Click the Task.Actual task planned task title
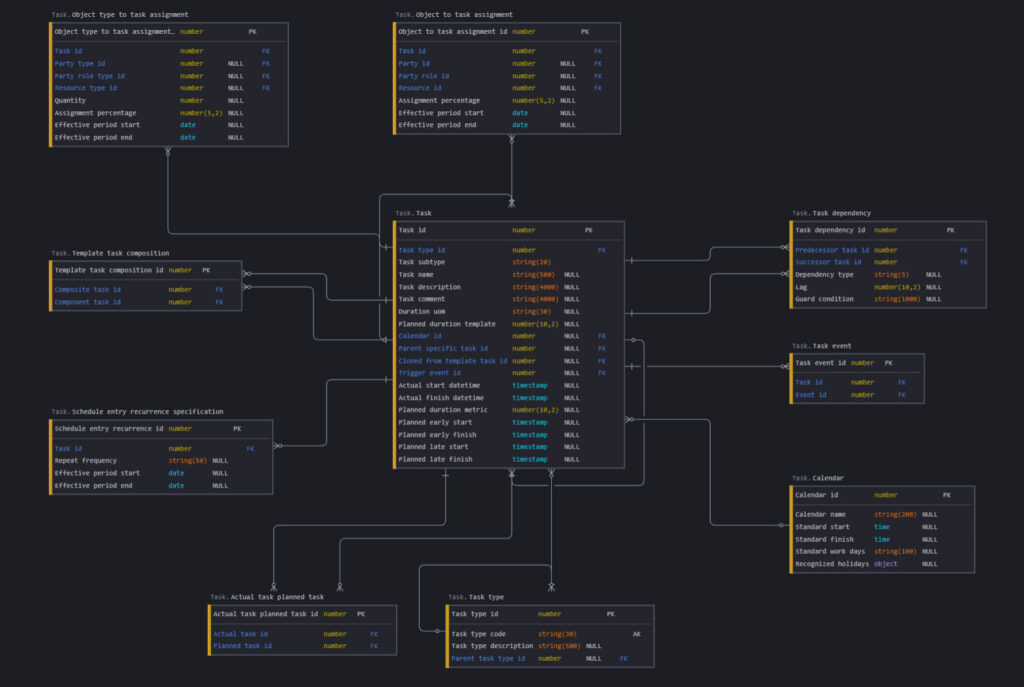1024x687 pixels. (267, 597)
